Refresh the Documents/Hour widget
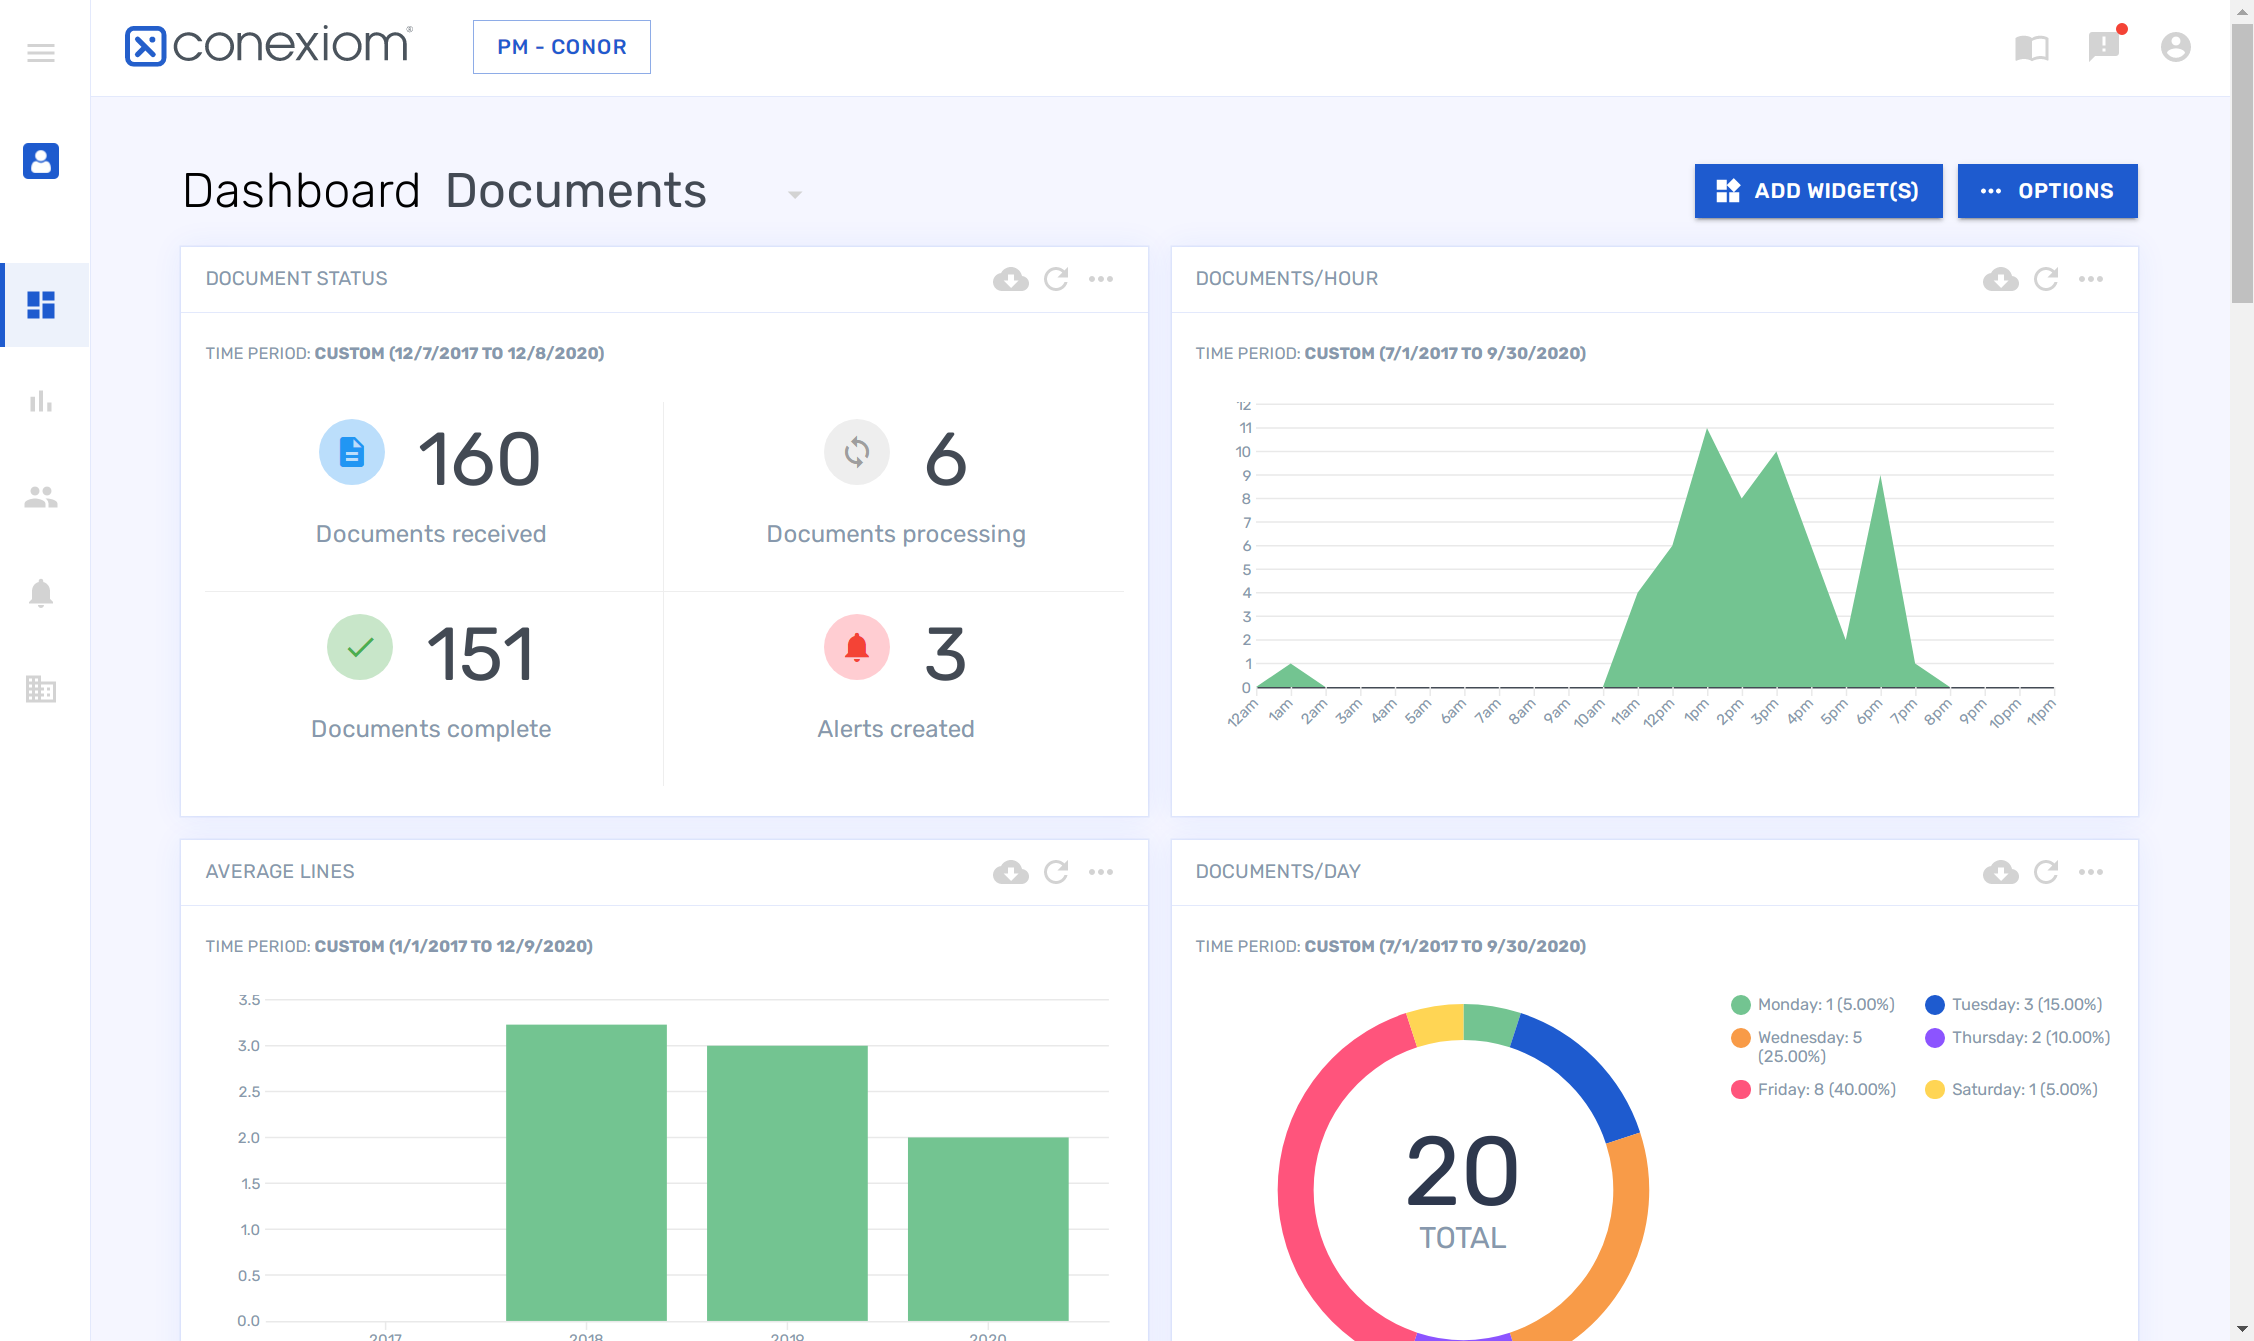The height and width of the screenshot is (1341, 2254). (x=2046, y=279)
